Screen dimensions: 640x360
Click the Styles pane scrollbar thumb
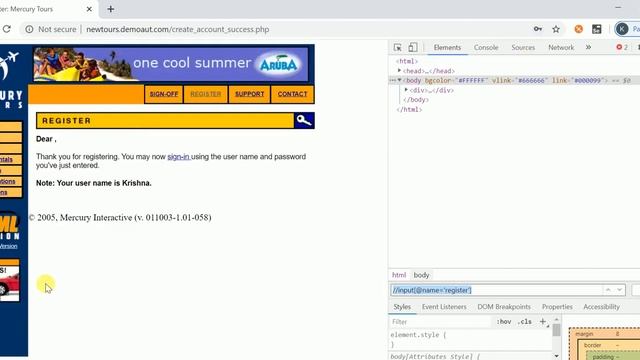556,330
